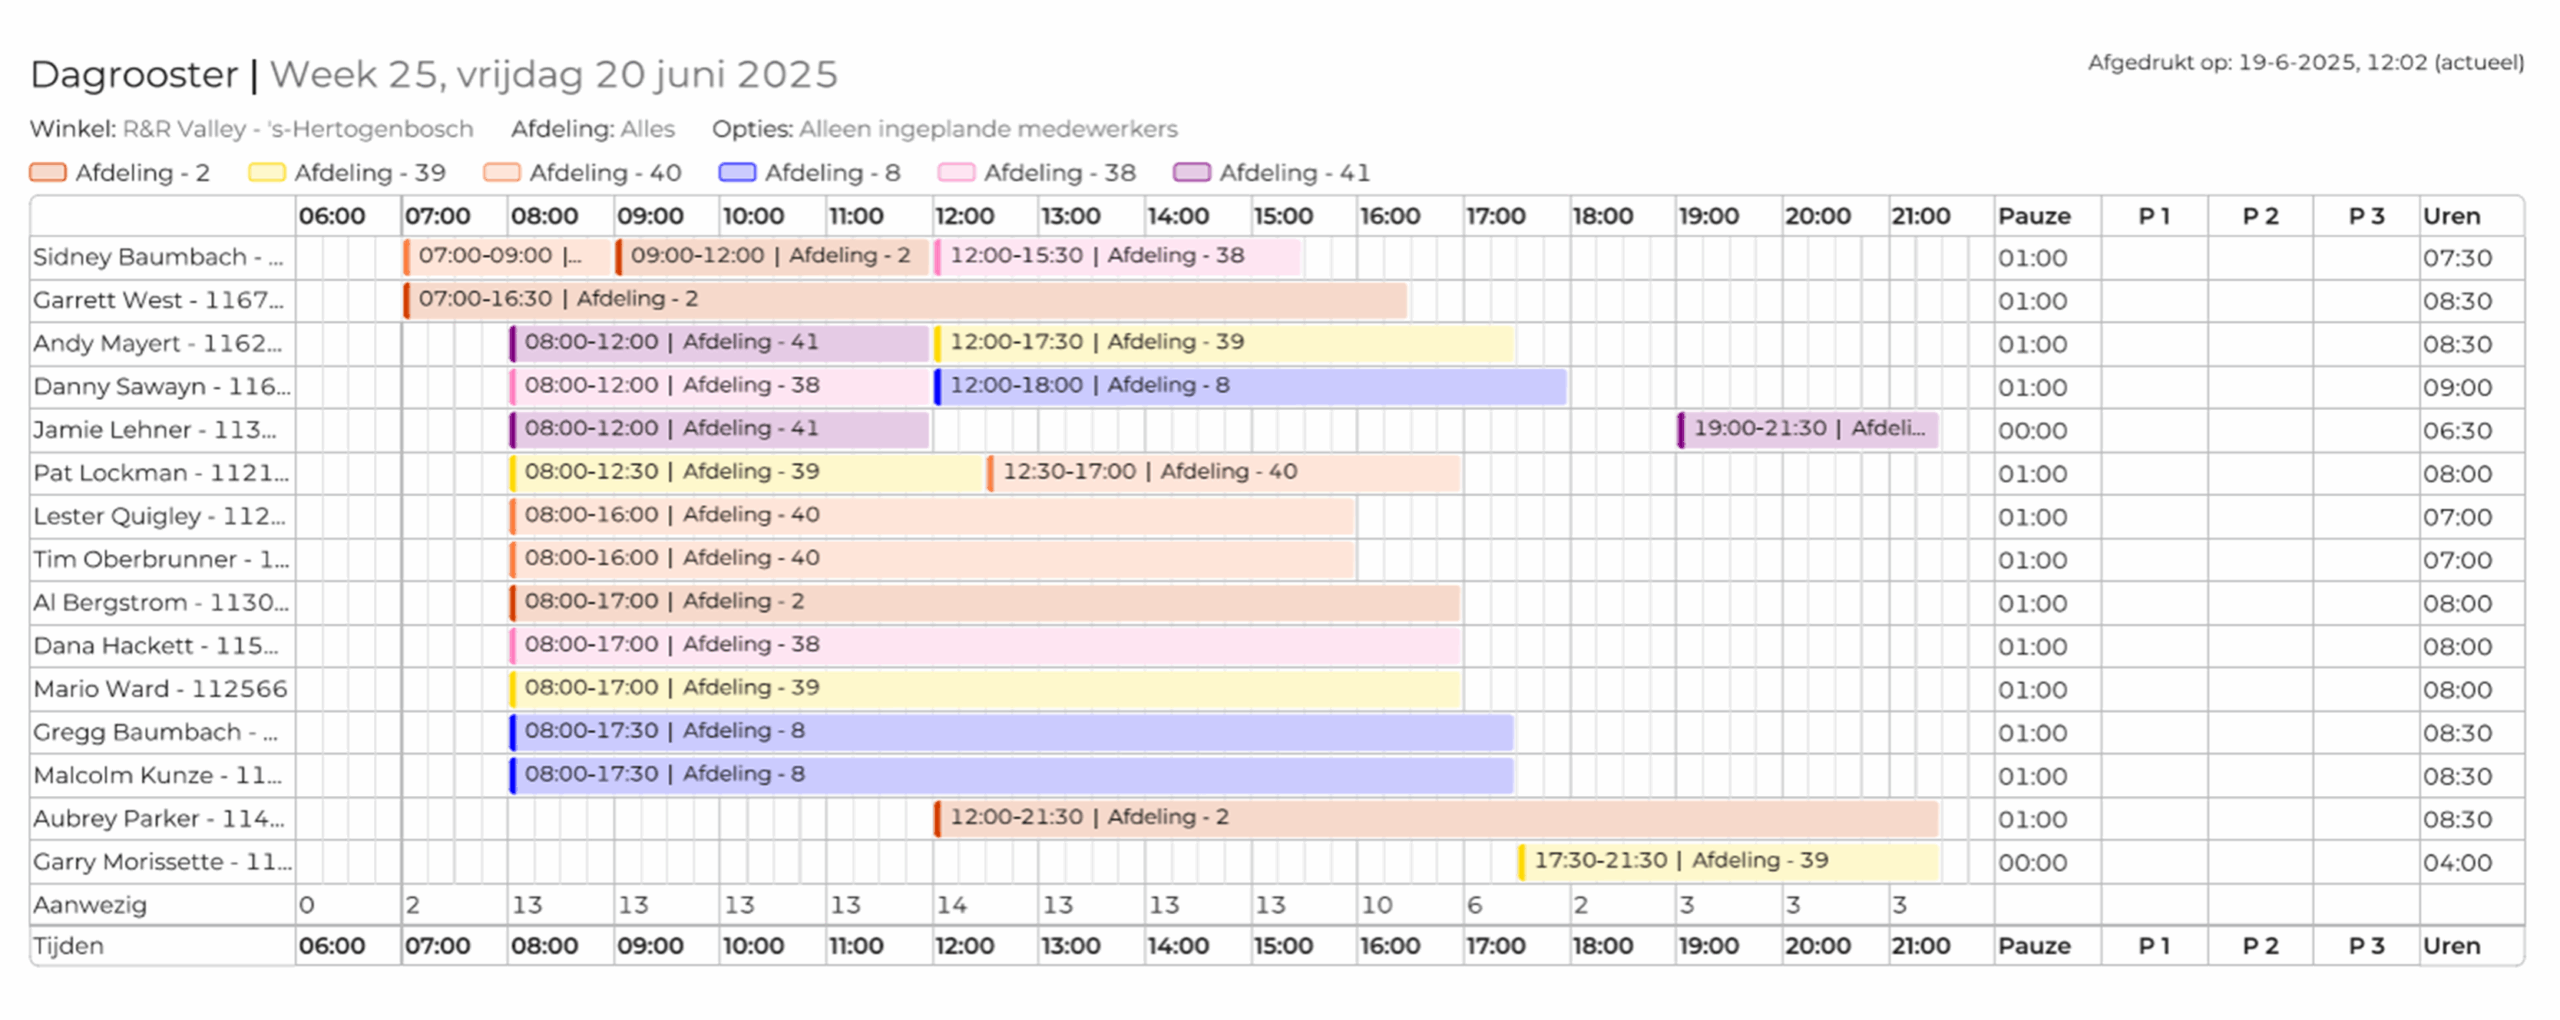Click the Afdeling - 41 purple legend swatch
Screen dimensions: 2560x1020
click(x=1191, y=172)
